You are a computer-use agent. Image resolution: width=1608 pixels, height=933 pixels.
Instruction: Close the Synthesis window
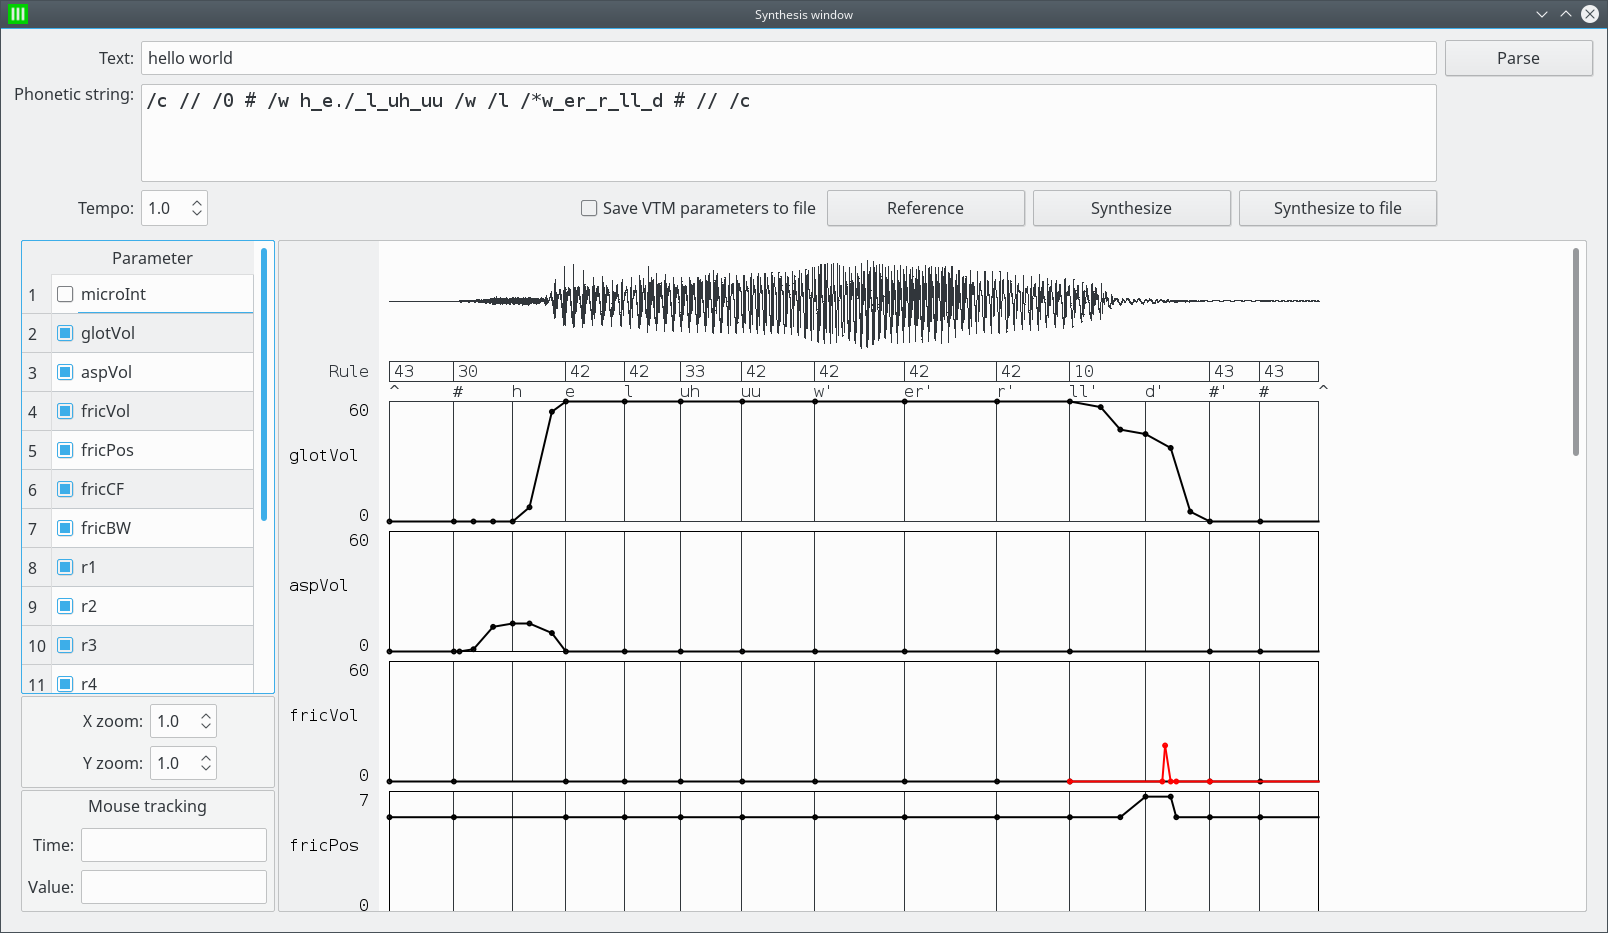pyautogui.click(x=1589, y=14)
